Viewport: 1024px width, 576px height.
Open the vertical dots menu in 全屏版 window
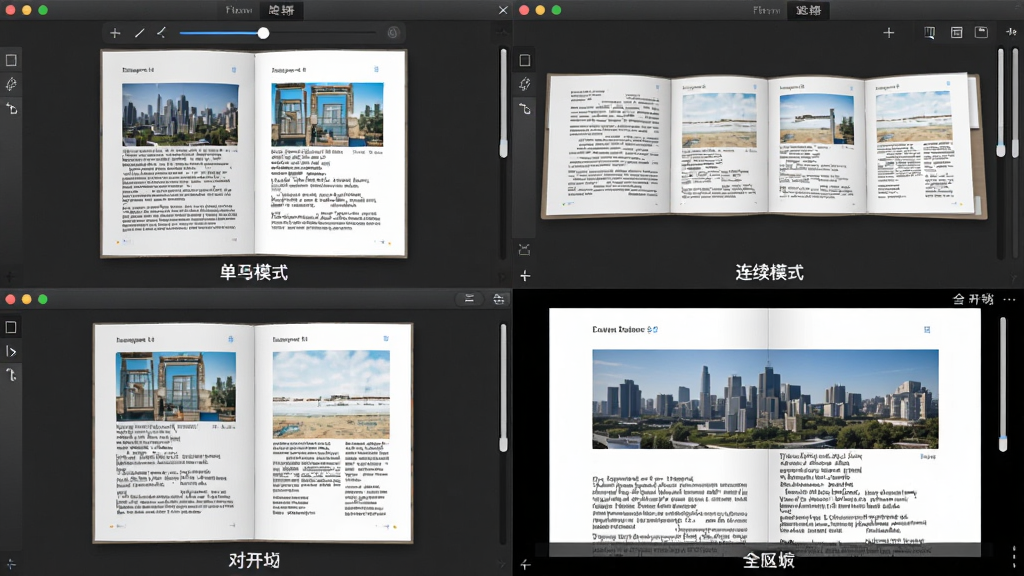click(1014, 556)
